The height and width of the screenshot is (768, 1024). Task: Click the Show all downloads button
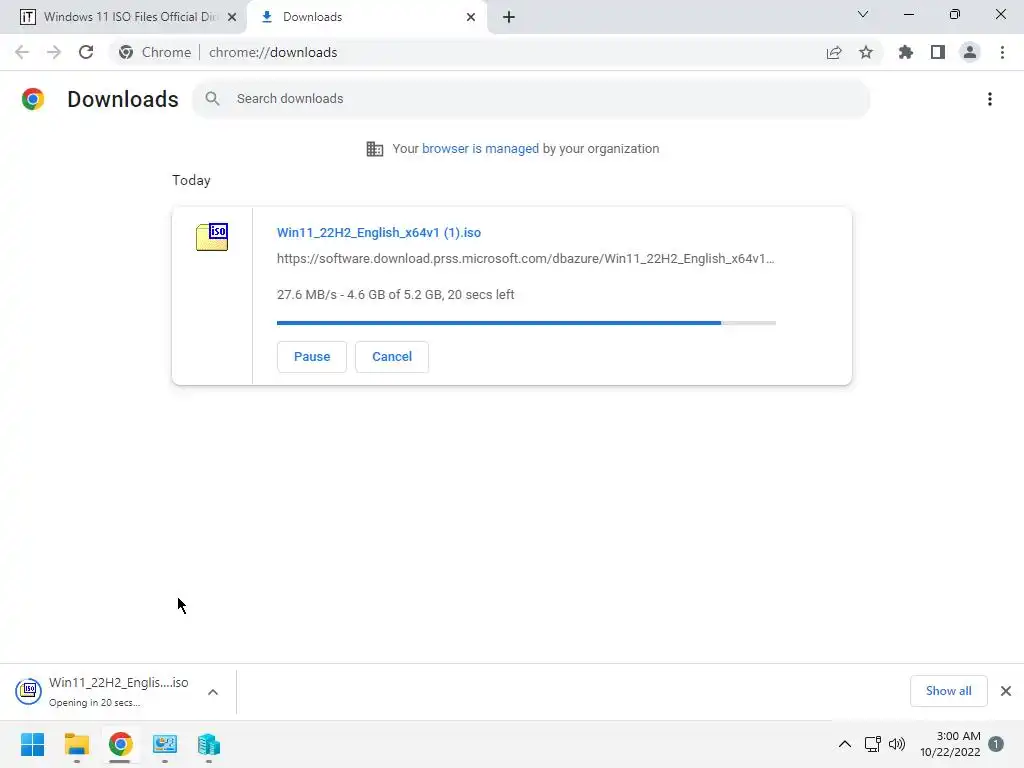[x=948, y=691]
